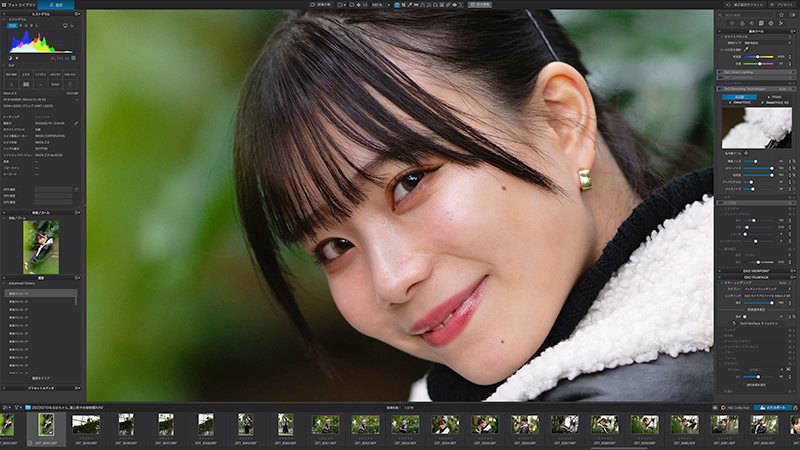Click the blue highlighted tool in top toolbar
The image size is (800, 450).
click(x=397, y=5)
